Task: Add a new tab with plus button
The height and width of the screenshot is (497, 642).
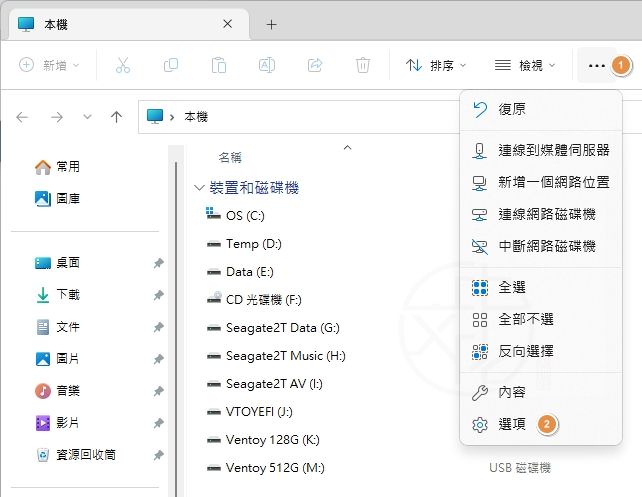Action: coord(271,25)
